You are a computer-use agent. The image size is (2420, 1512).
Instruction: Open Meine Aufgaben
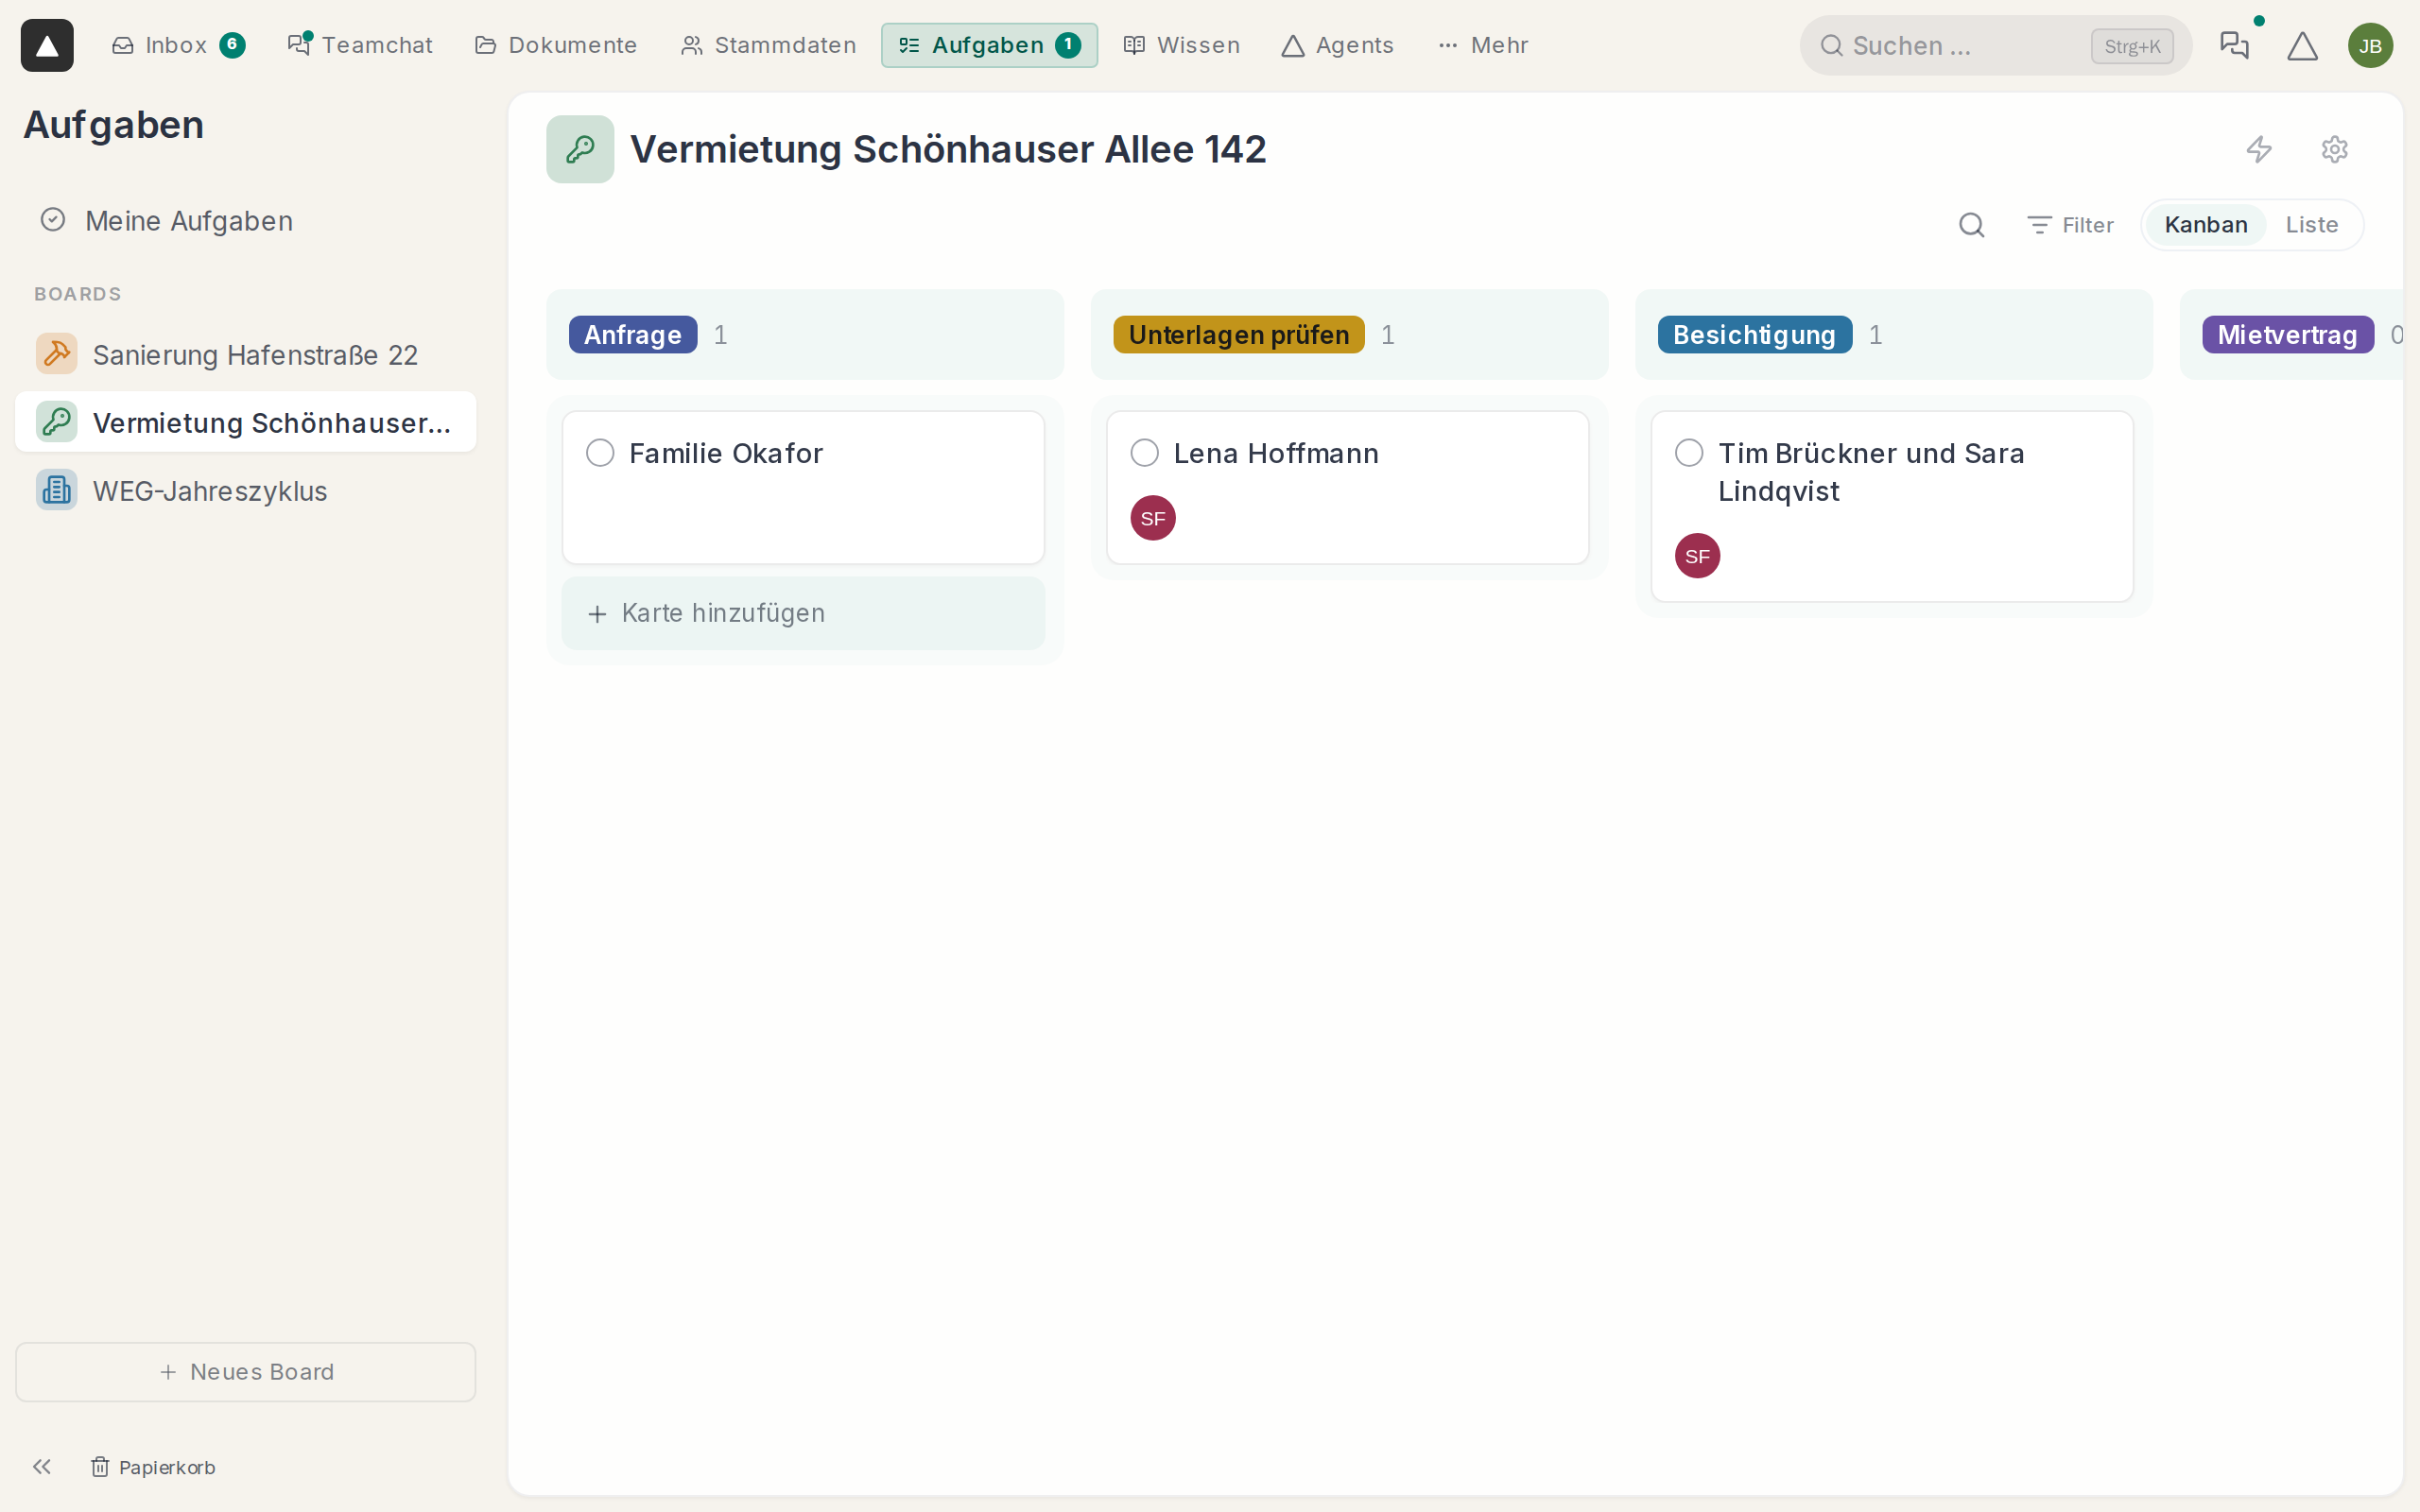coord(246,220)
